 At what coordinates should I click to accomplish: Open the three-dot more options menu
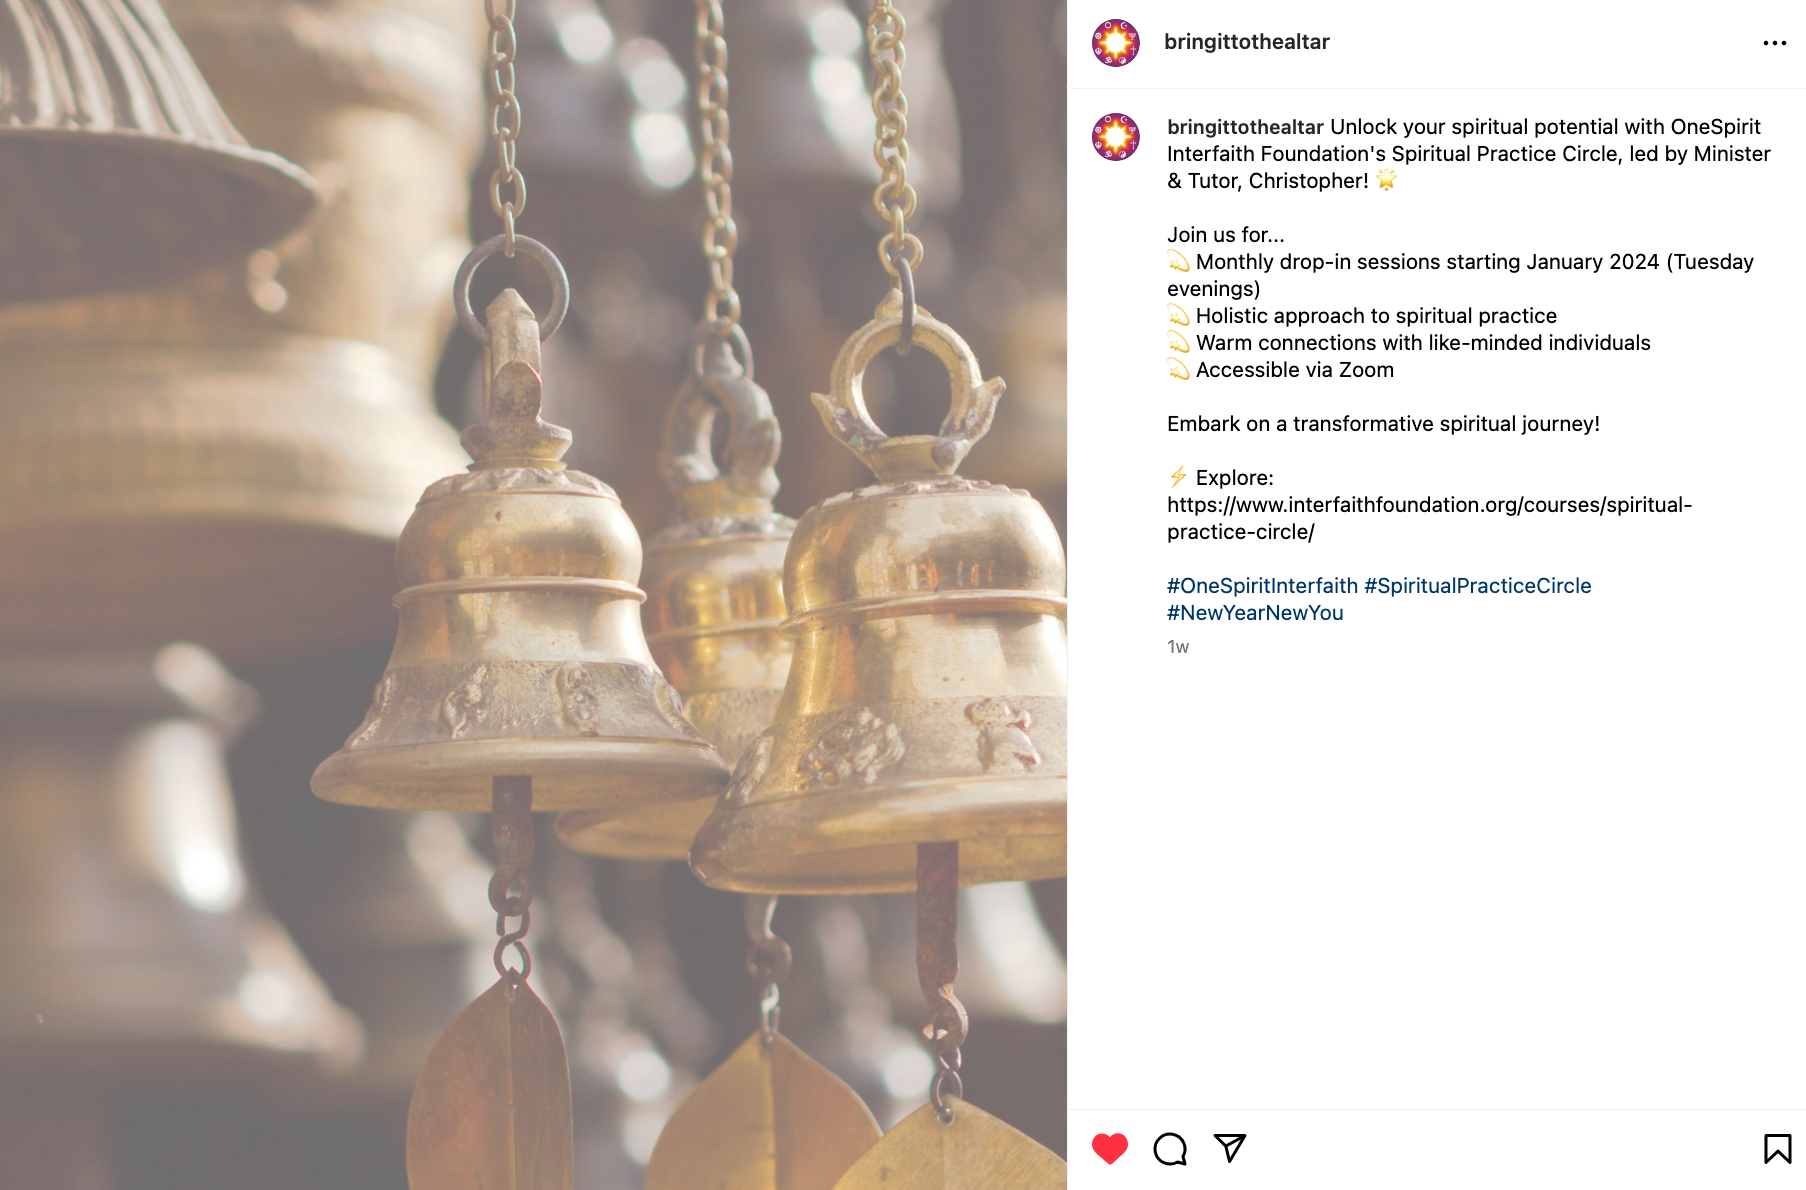point(1775,43)
